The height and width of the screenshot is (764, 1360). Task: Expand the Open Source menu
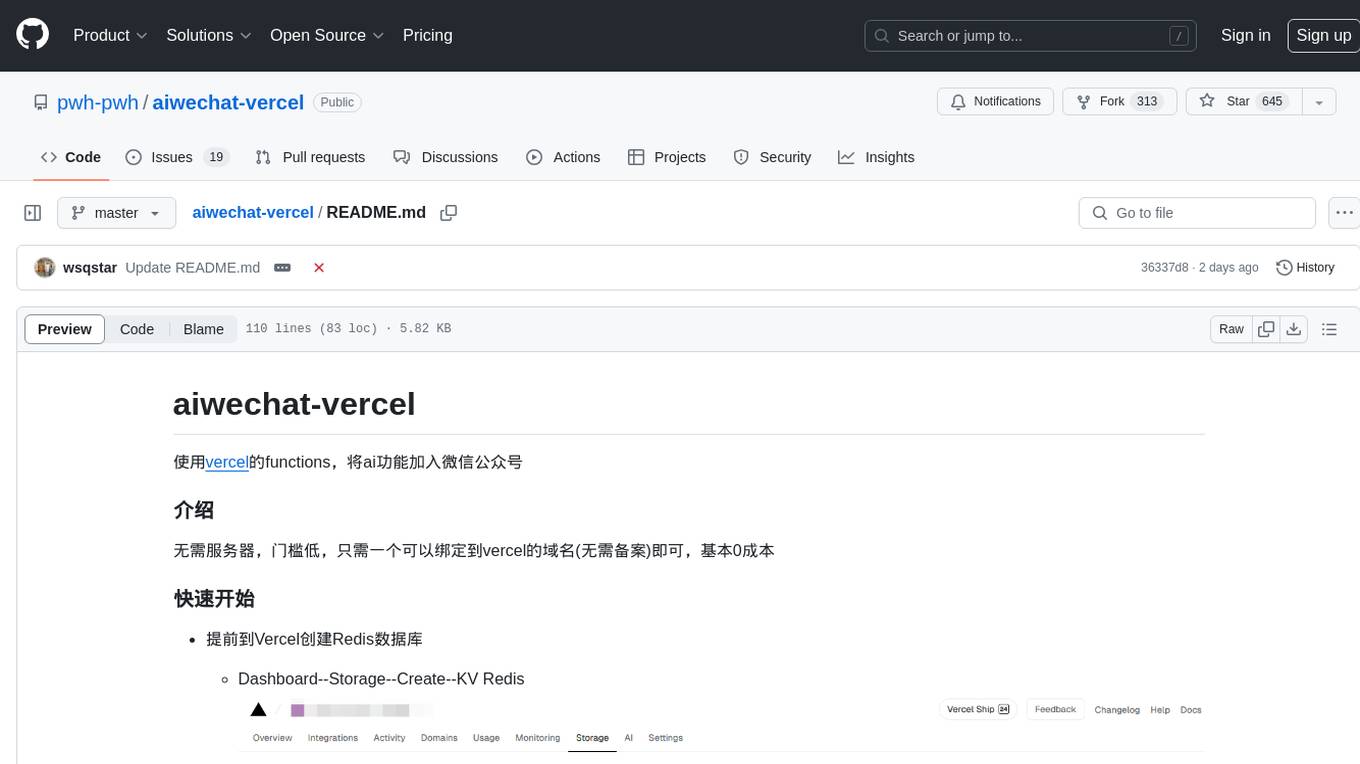327,35
